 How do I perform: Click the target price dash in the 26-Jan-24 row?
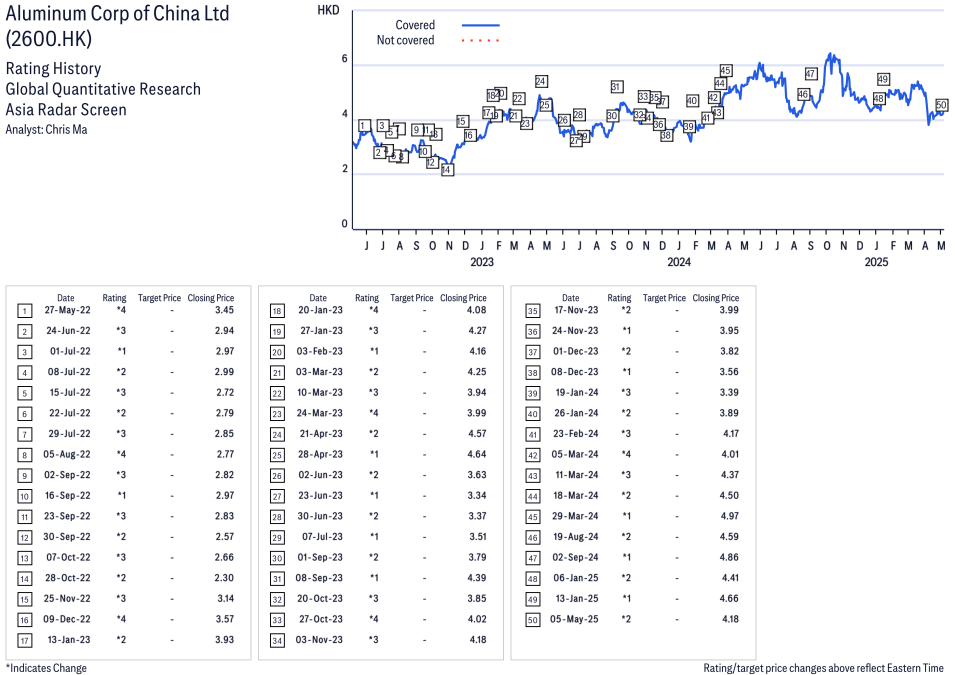click(677, 413)
